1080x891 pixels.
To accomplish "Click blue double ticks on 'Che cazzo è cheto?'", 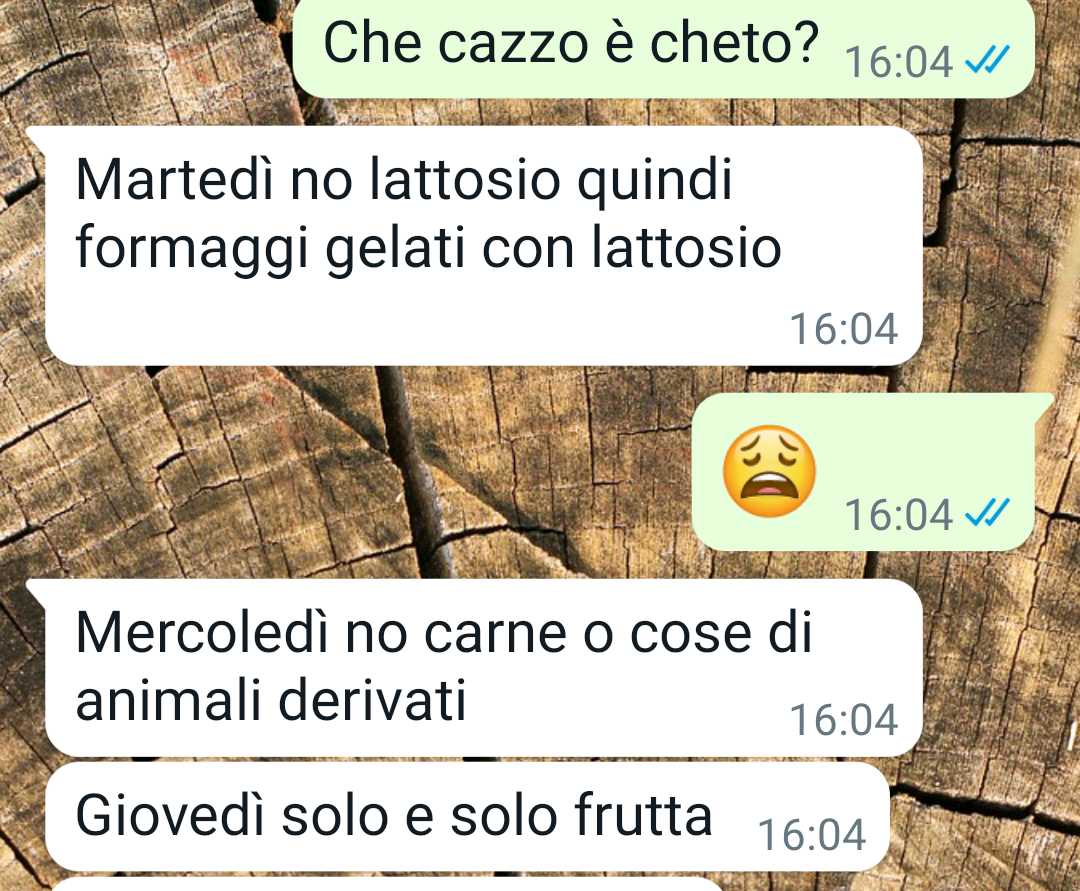I will click(987, 60).
